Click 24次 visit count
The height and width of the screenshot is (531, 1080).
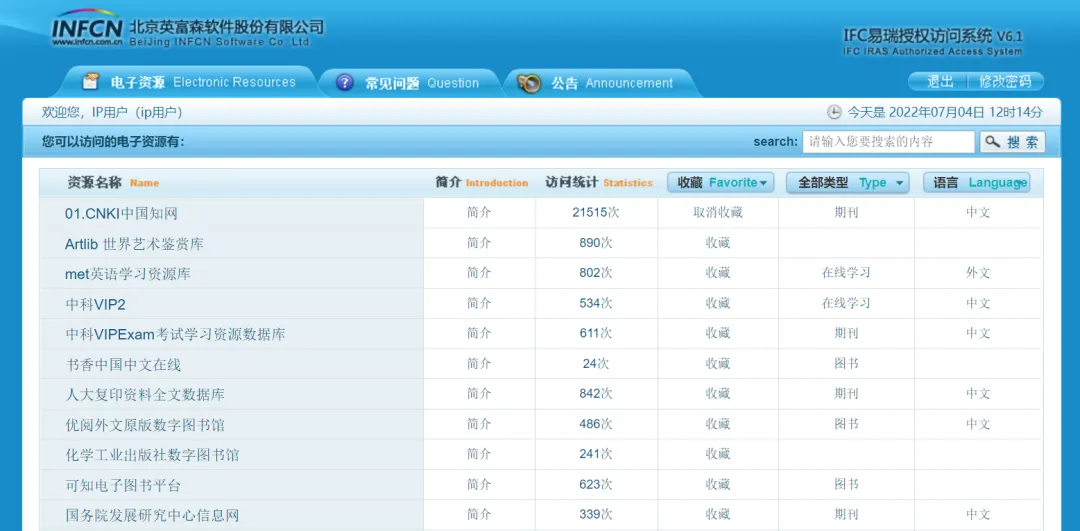tap(596, 364)
